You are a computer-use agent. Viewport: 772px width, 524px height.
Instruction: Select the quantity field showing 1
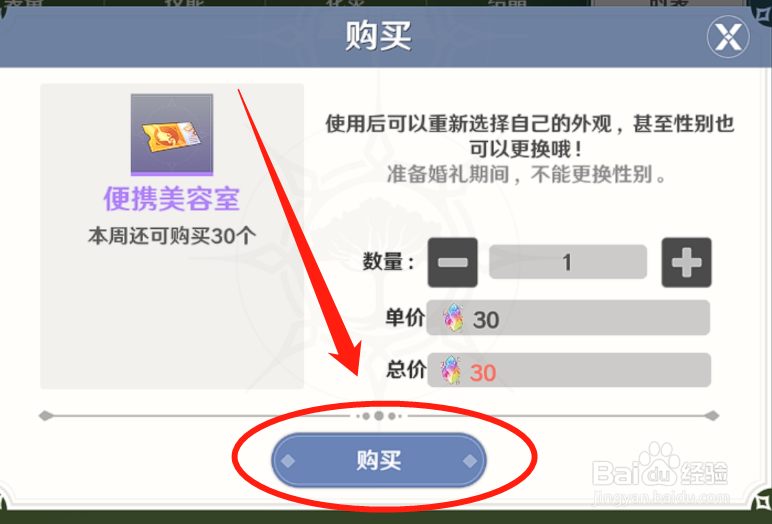568,262
